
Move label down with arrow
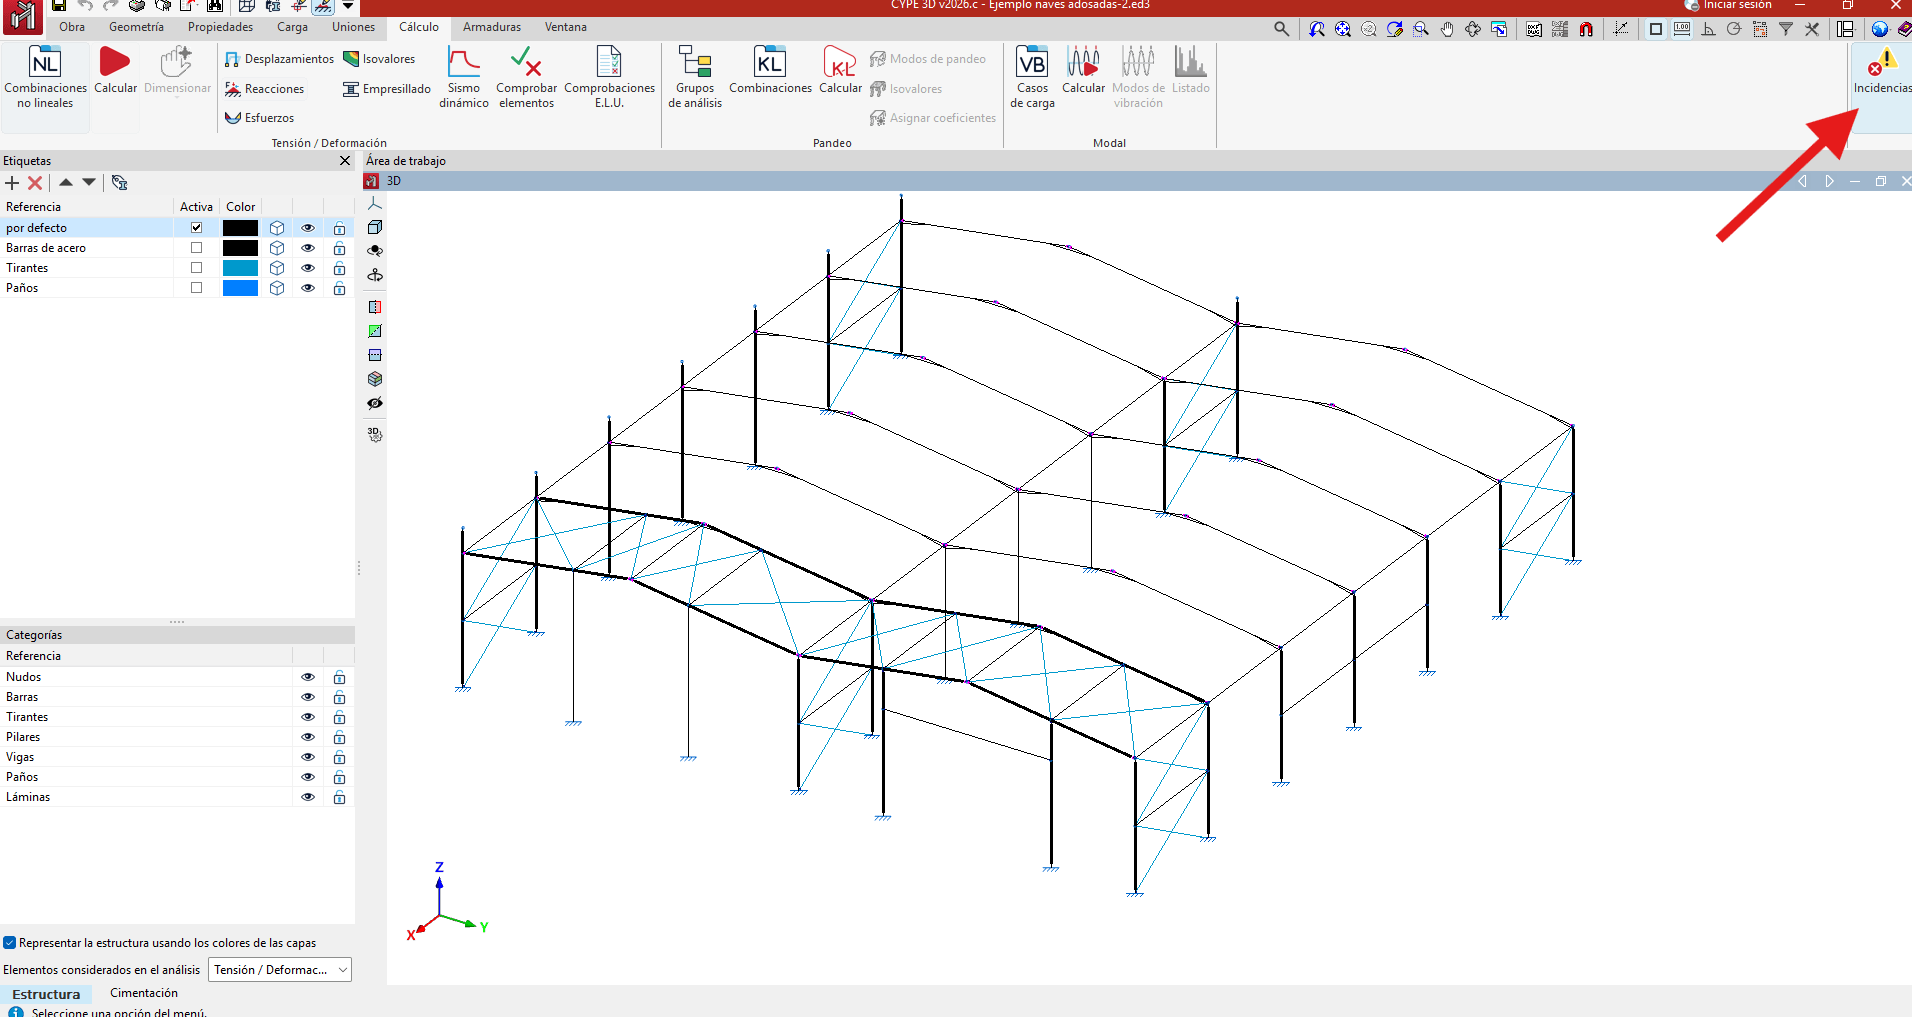click(89, 183)
